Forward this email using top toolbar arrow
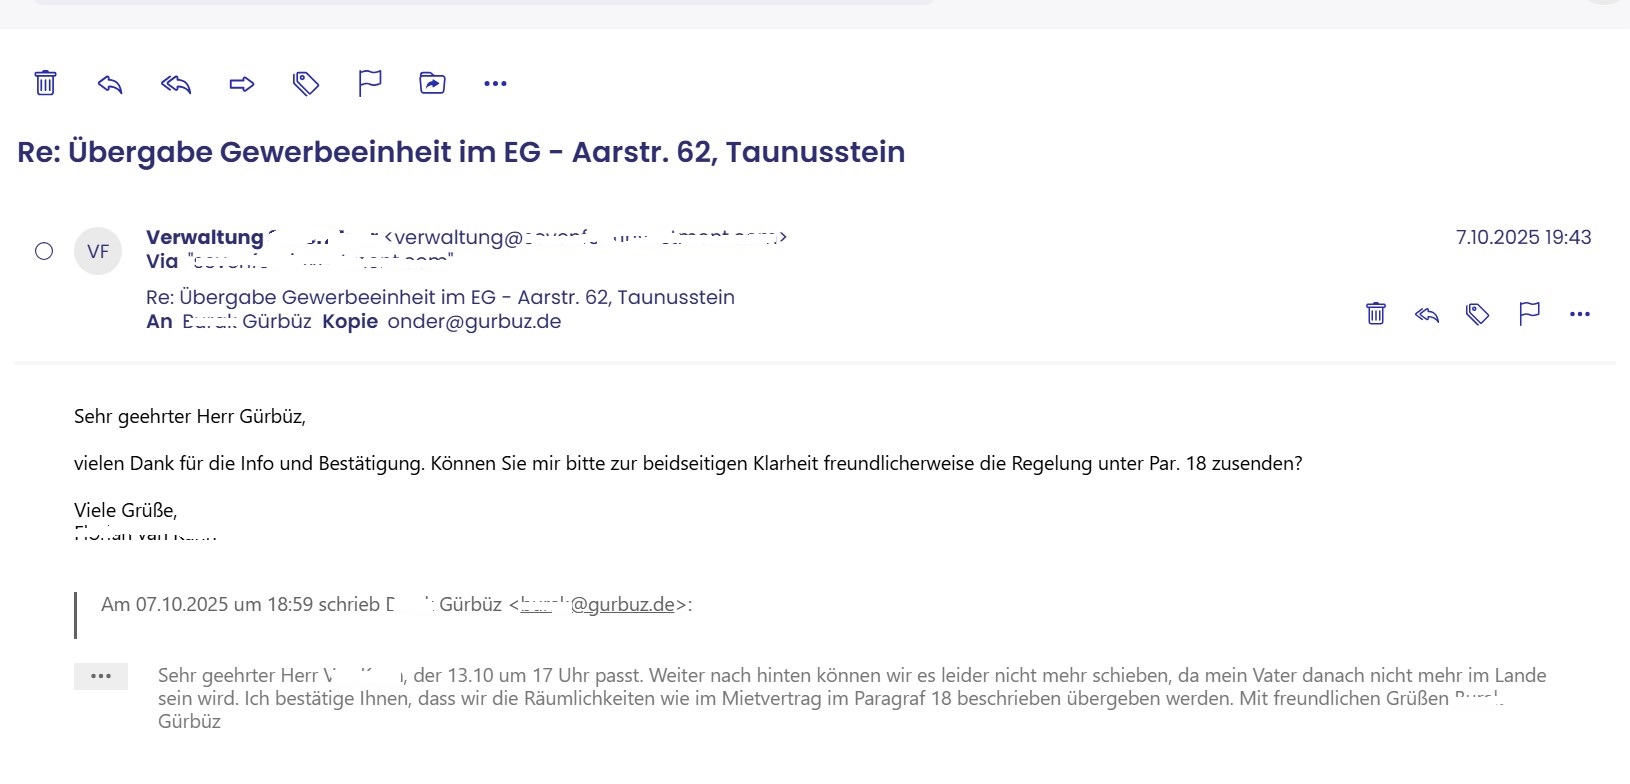 [242, 84]
